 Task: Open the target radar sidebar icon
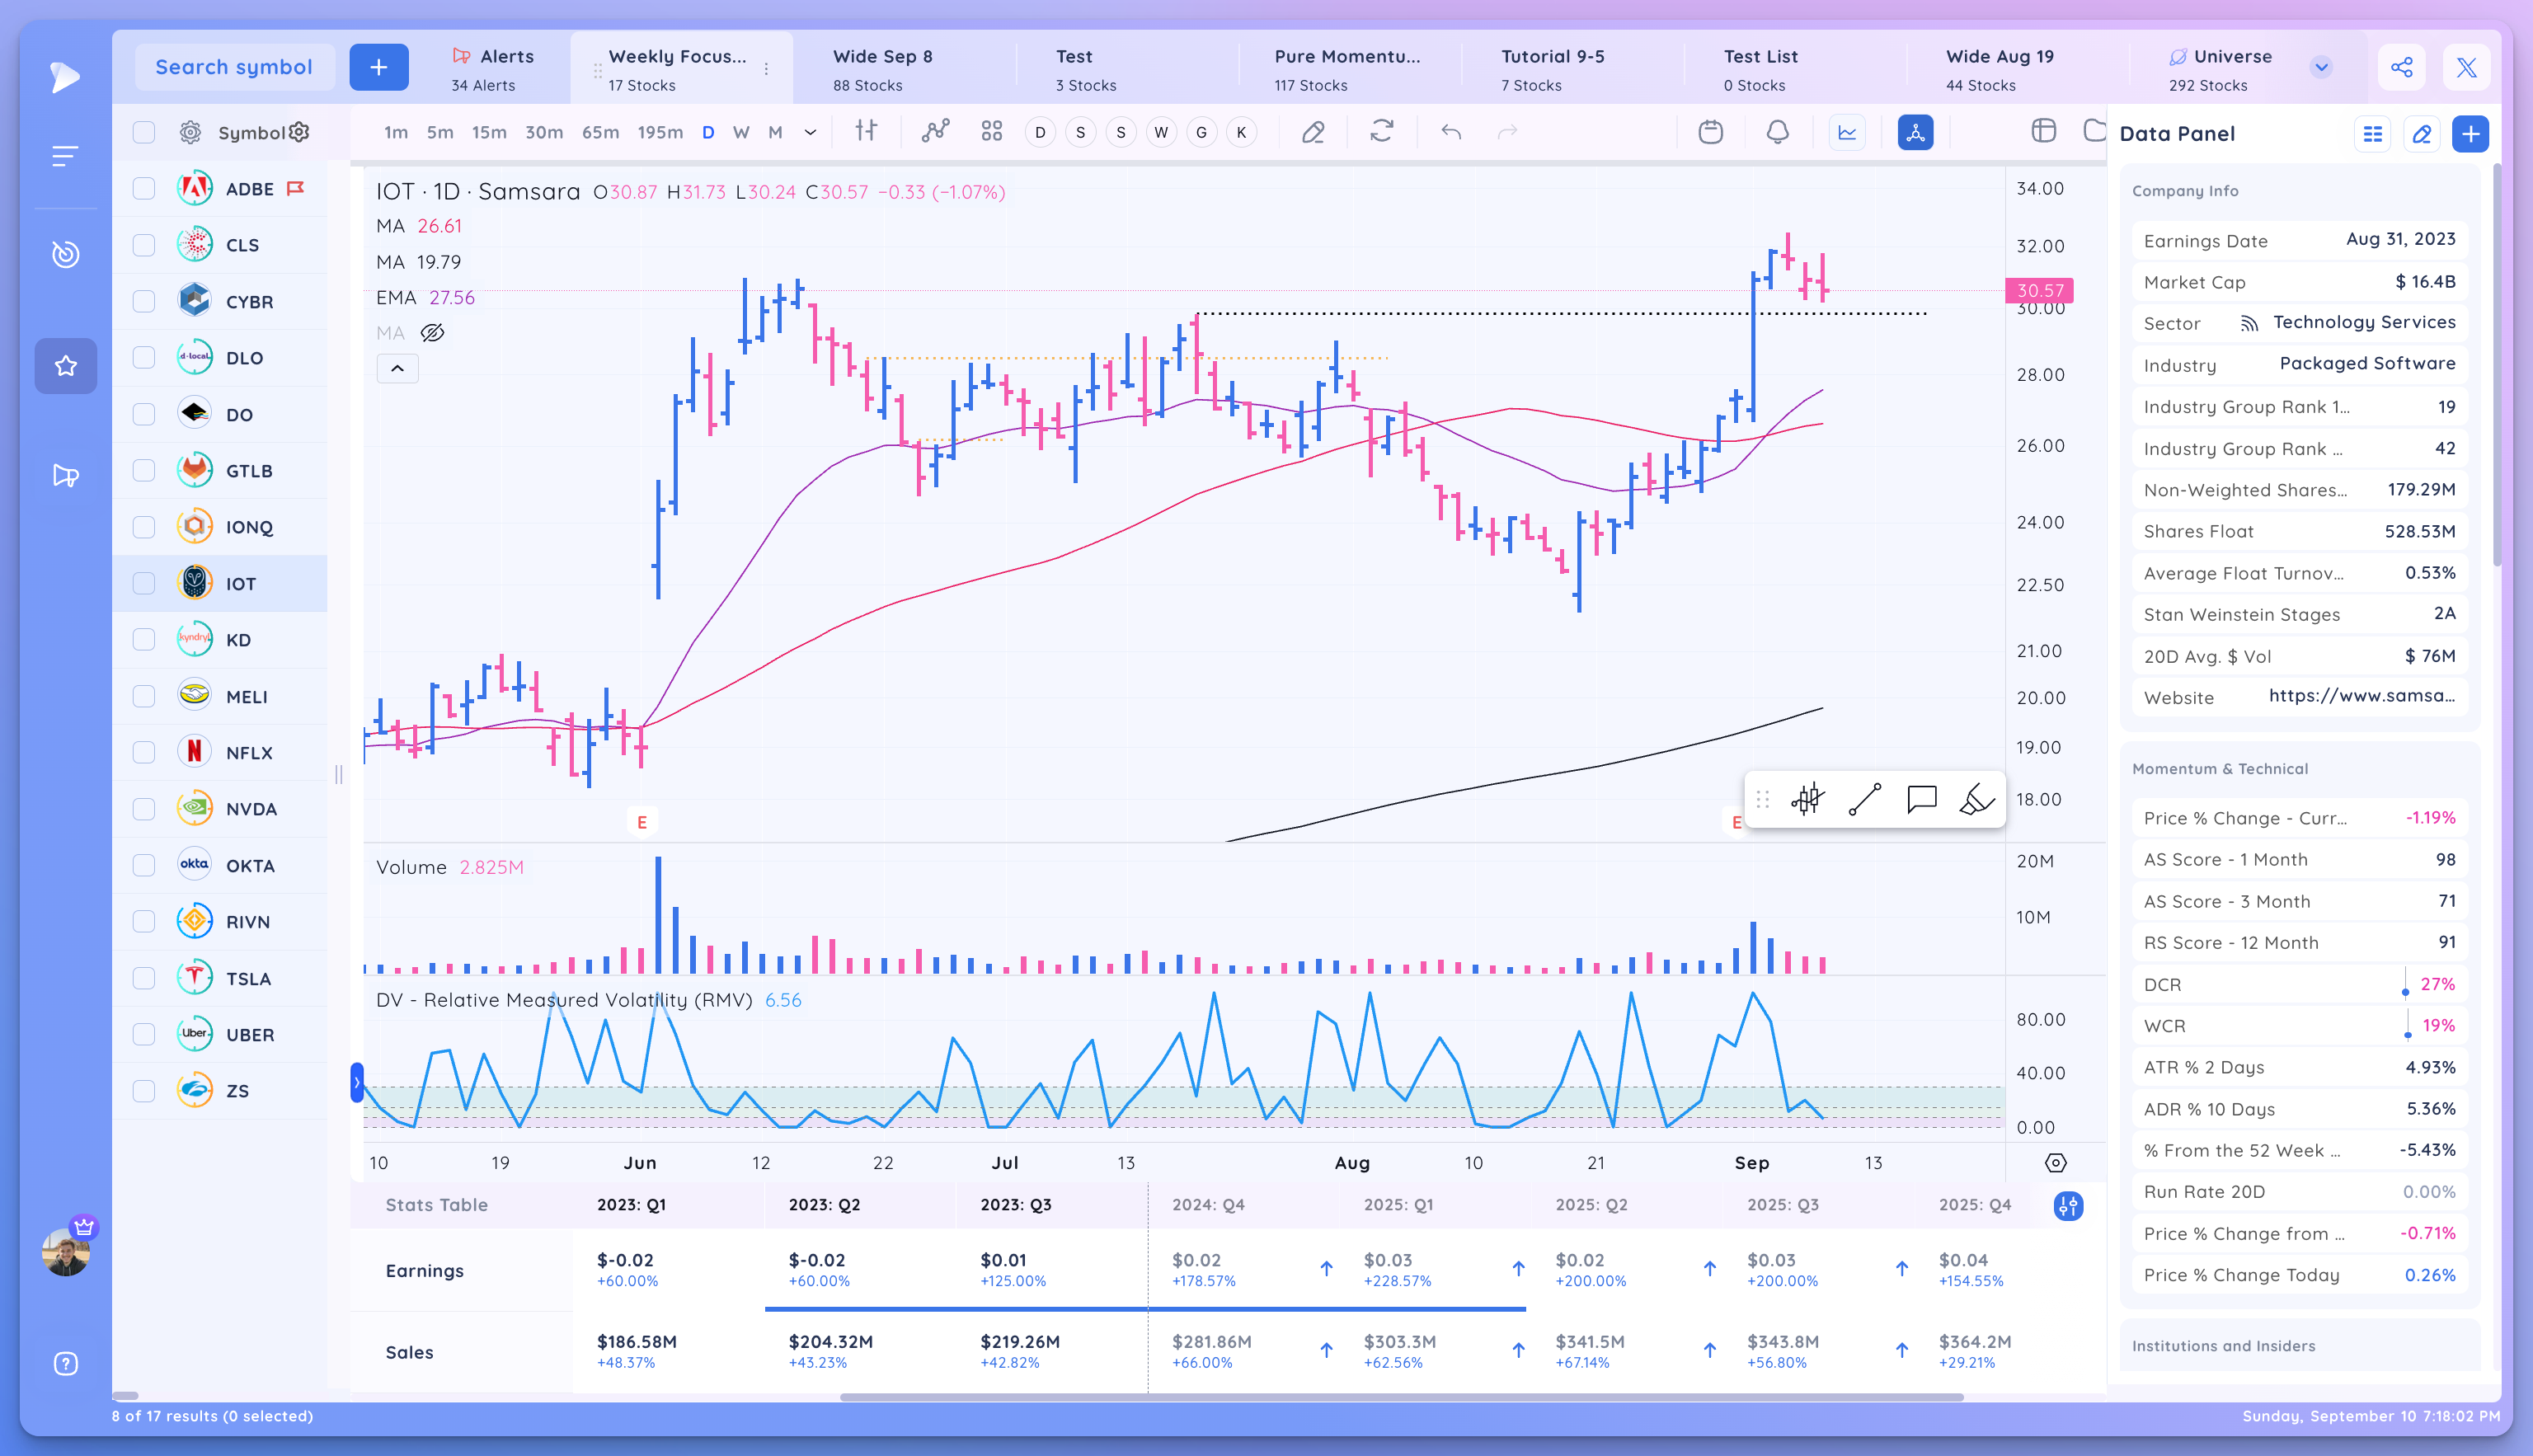(x=66, y=254)
